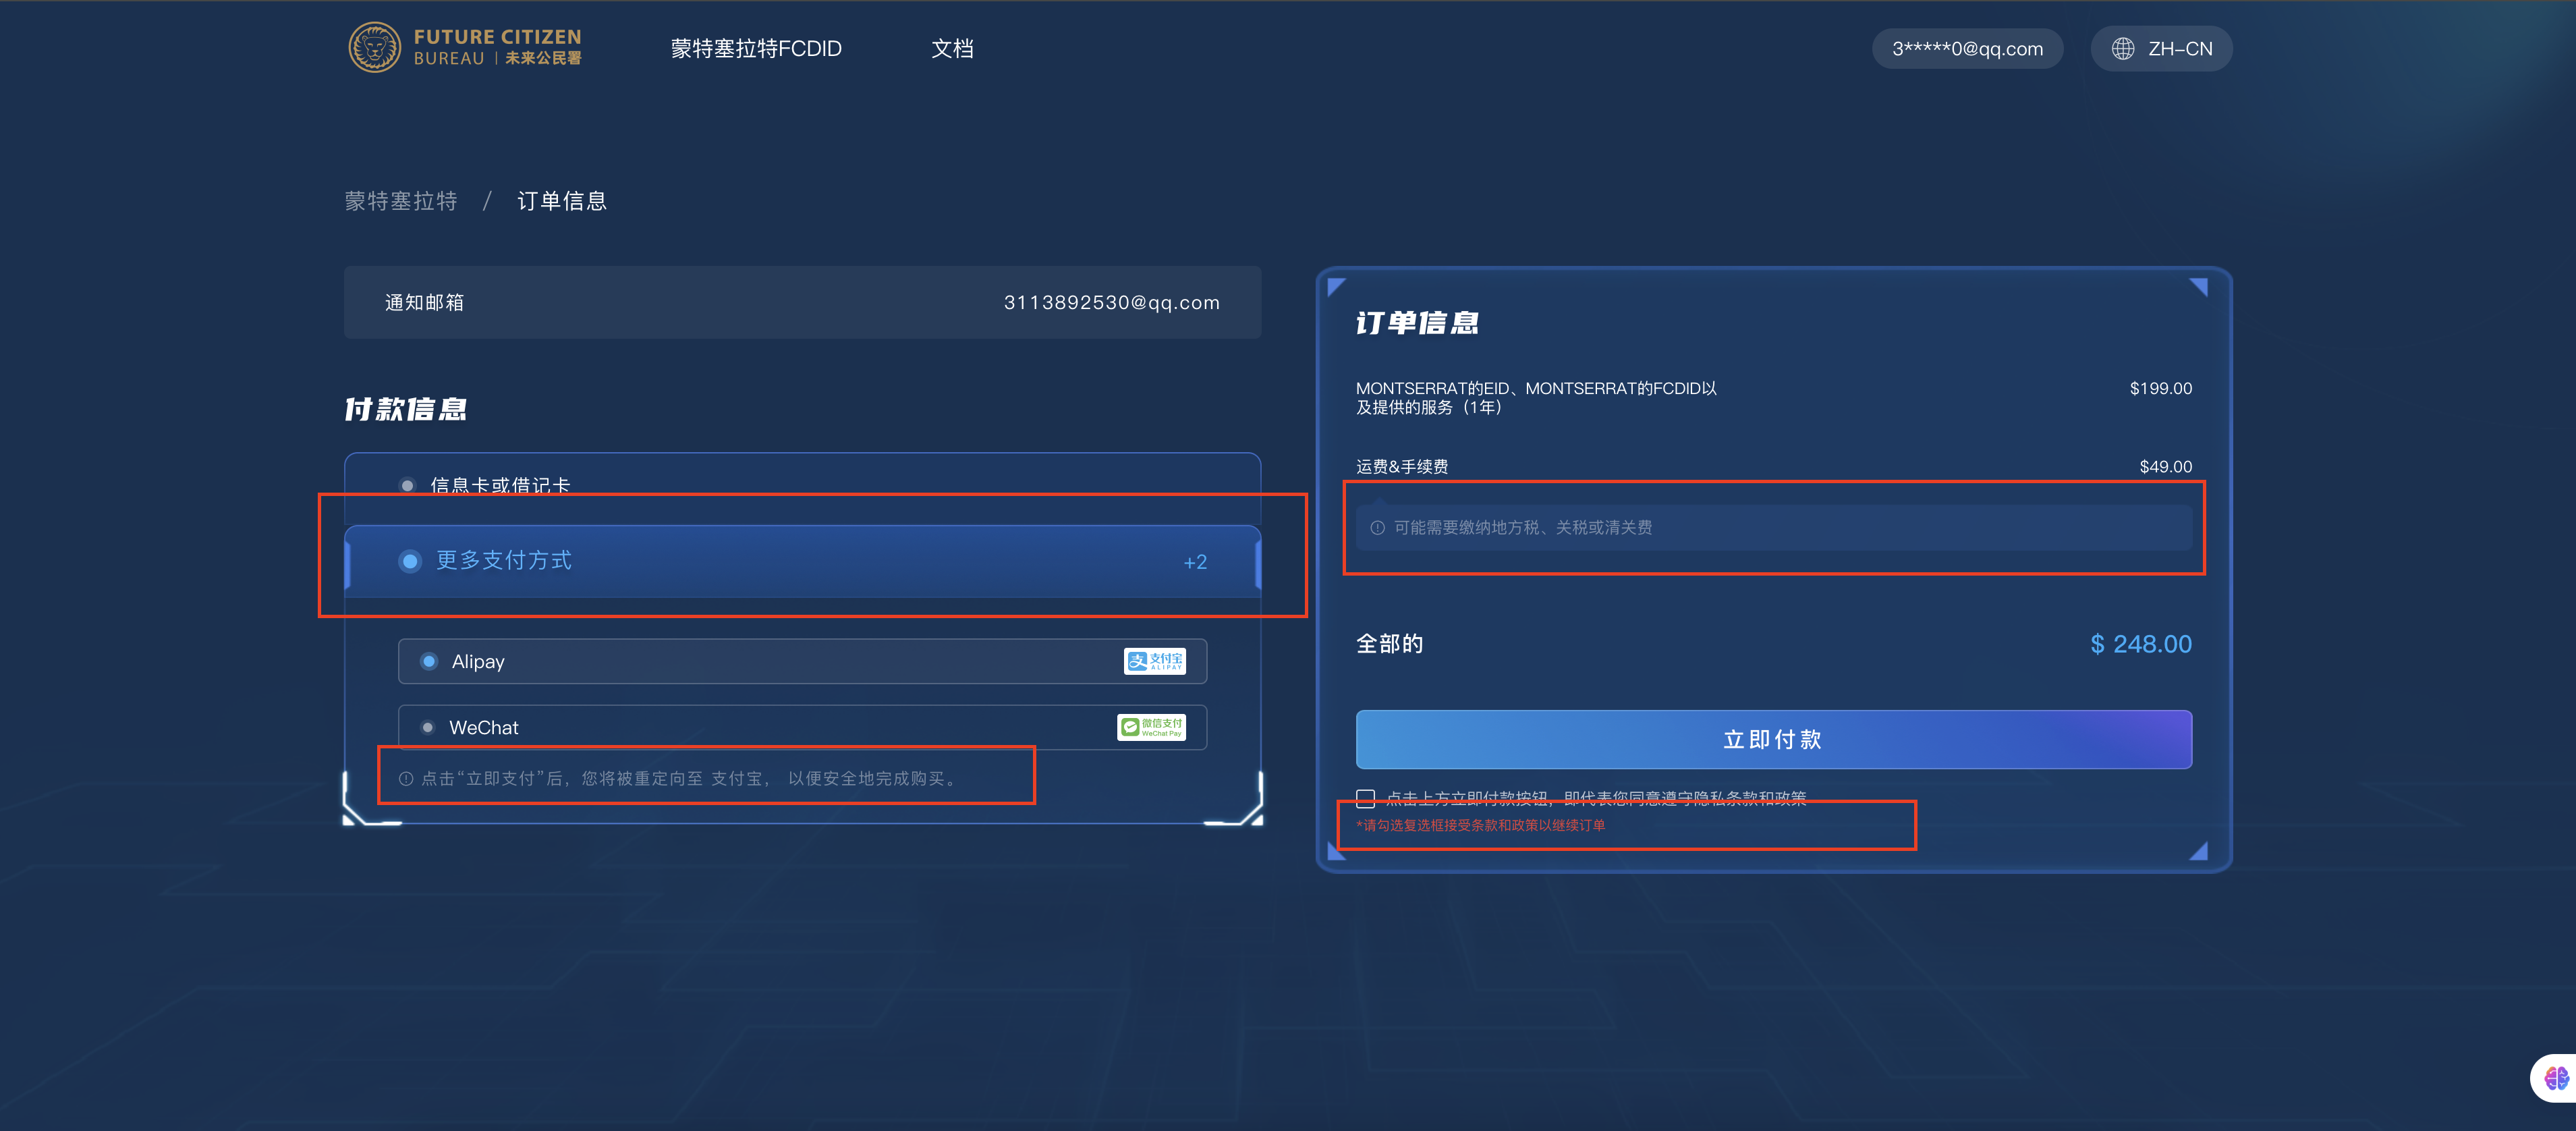
Task: Choose the Alipay radio option
Action: [x=429, y=661]
